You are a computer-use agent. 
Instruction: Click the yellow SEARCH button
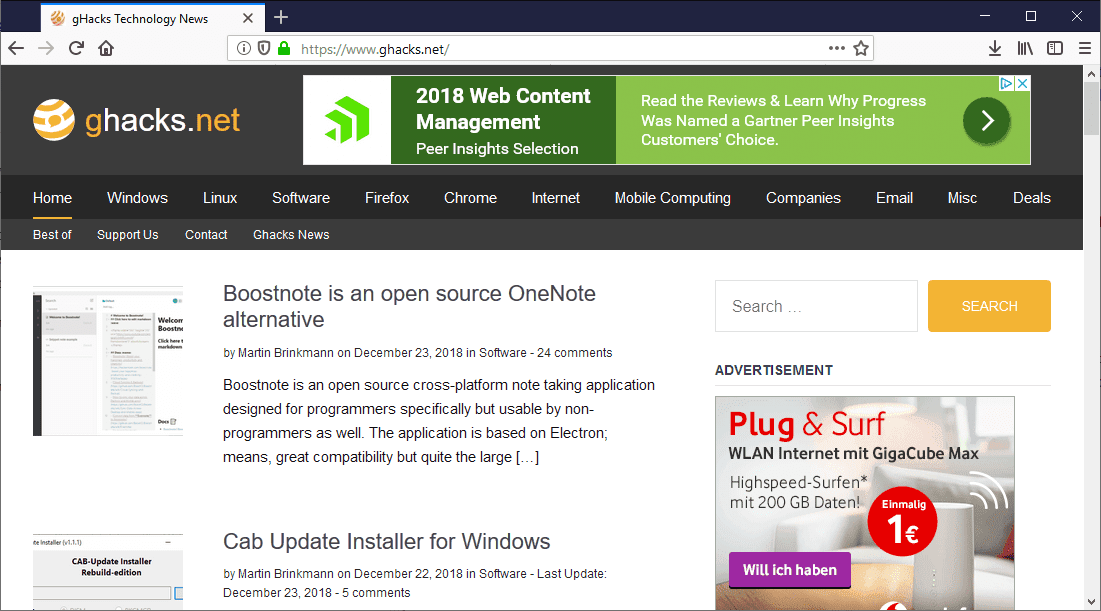989,306
